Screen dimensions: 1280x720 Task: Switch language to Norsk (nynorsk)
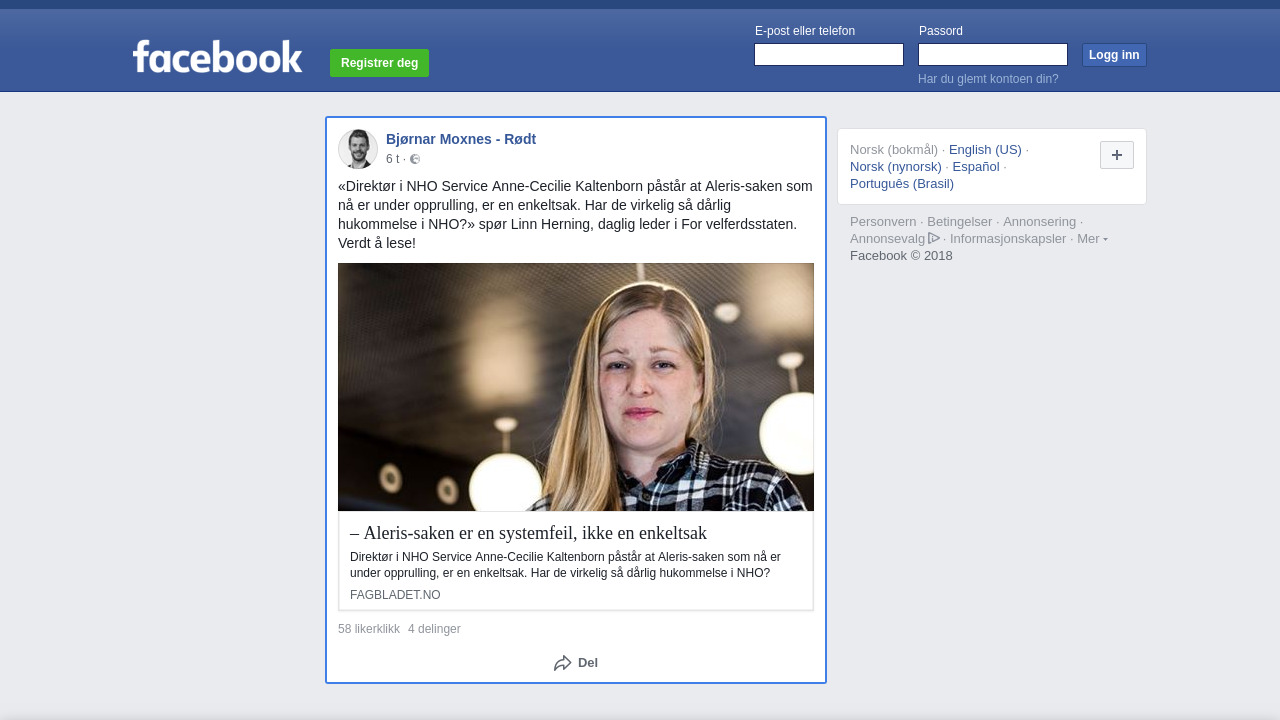(896, 167)
